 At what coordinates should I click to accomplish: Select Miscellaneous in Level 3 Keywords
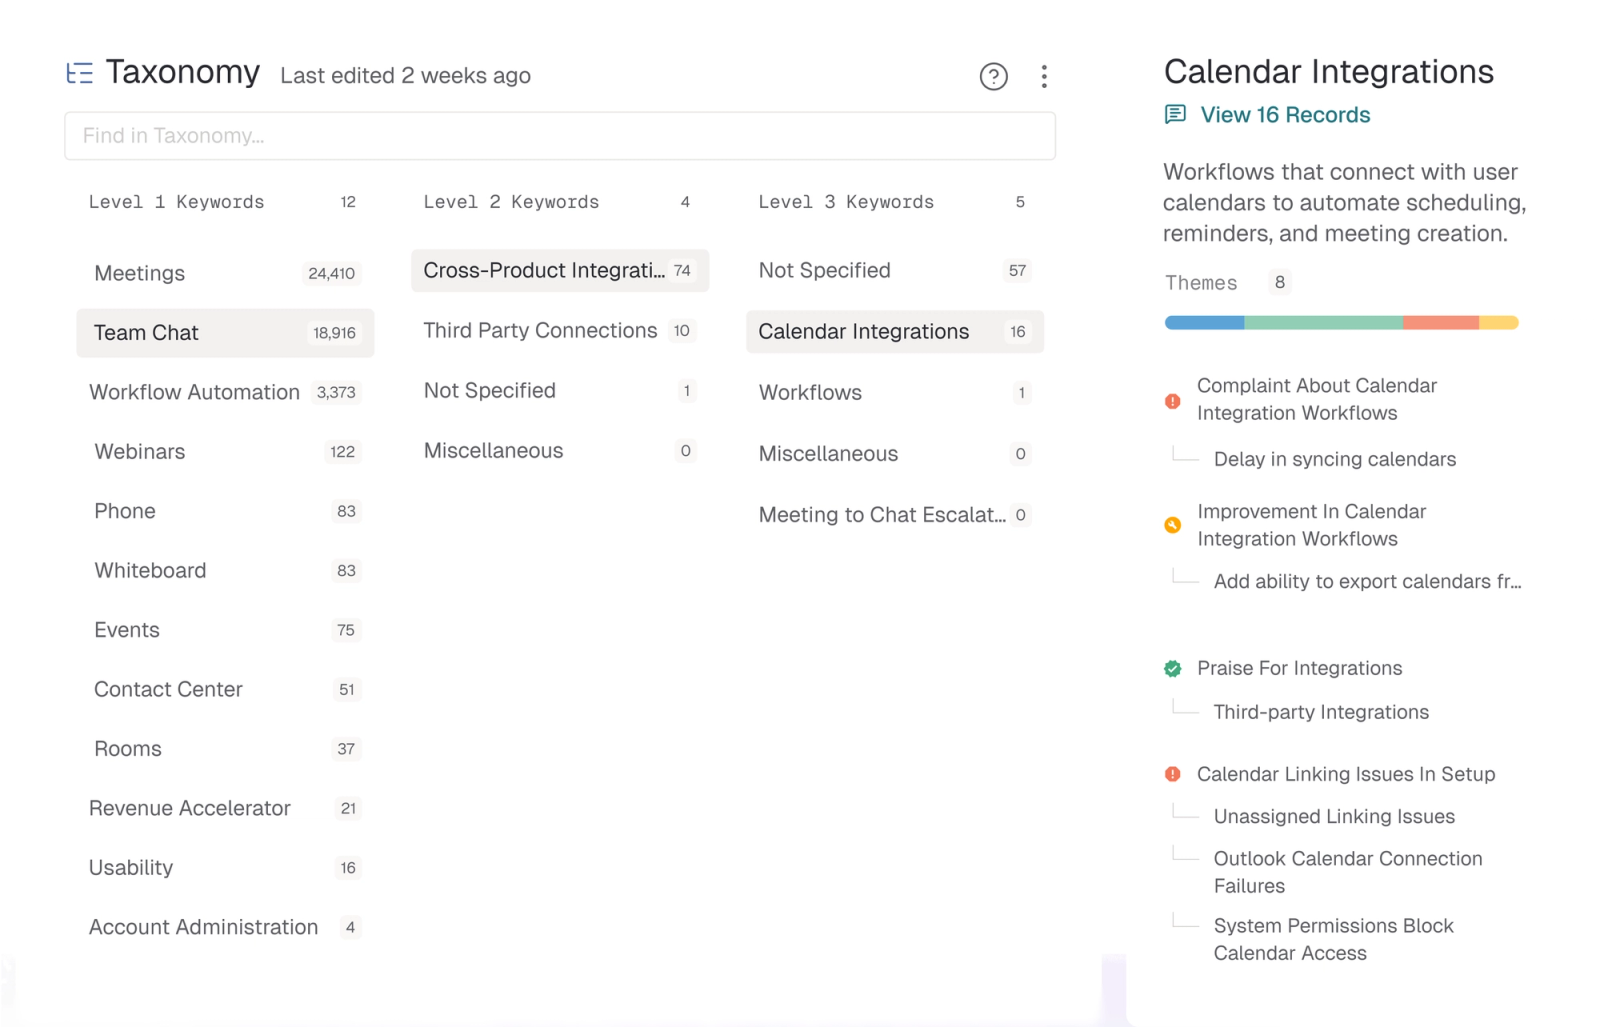895,454
